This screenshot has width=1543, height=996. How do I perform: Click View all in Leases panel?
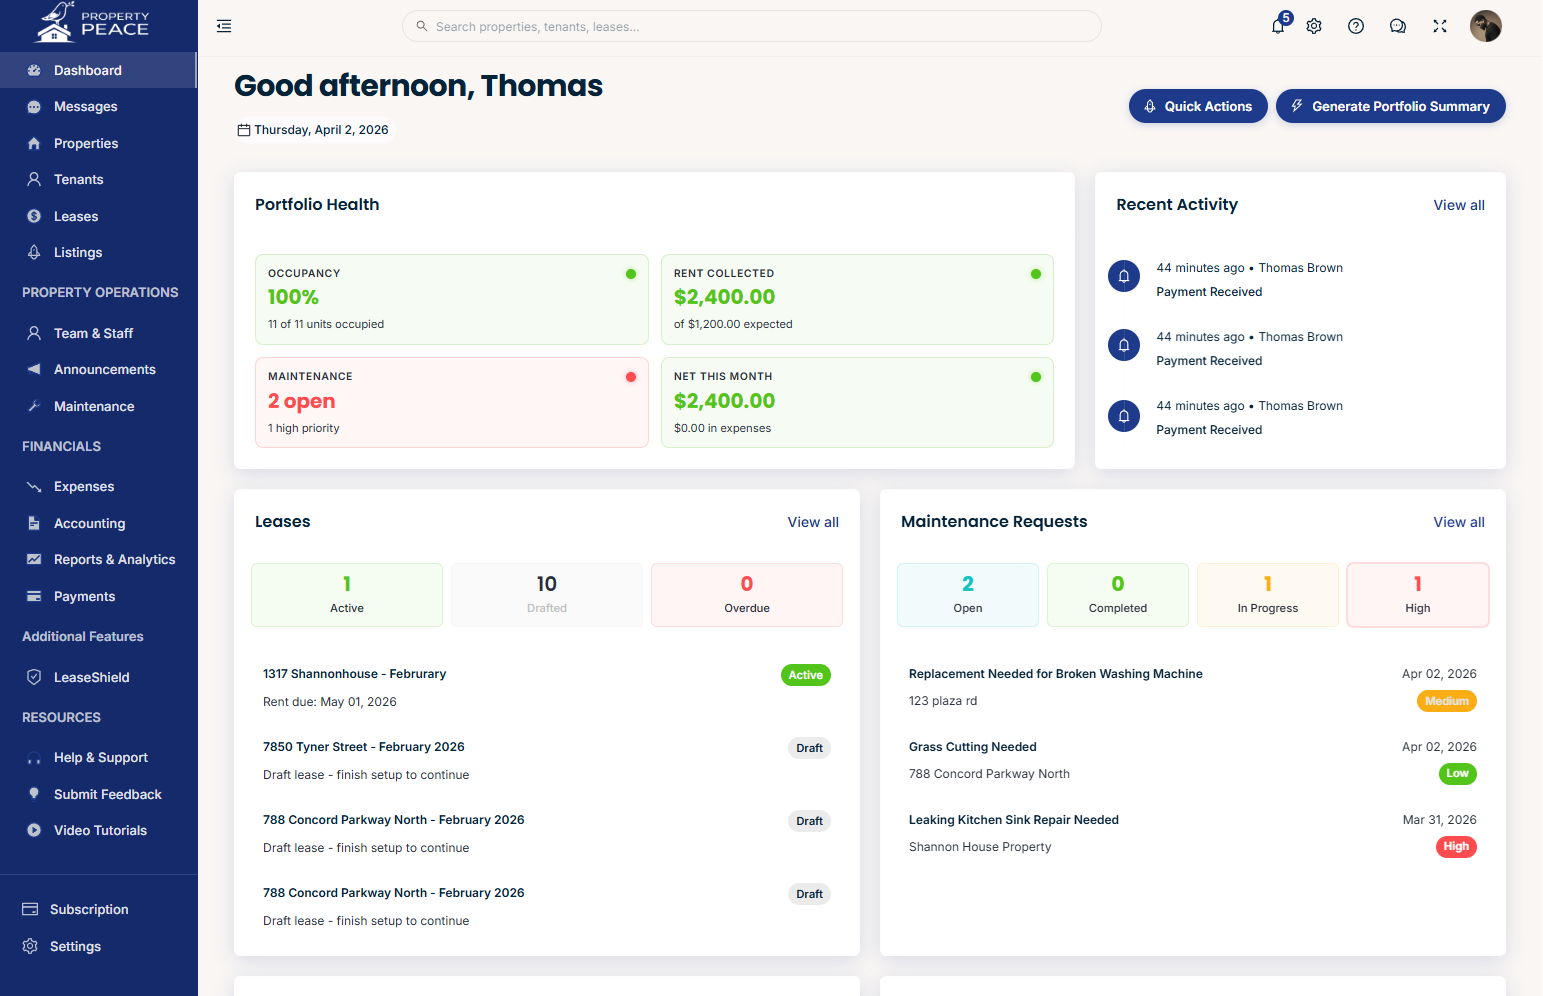click(812, 522)
